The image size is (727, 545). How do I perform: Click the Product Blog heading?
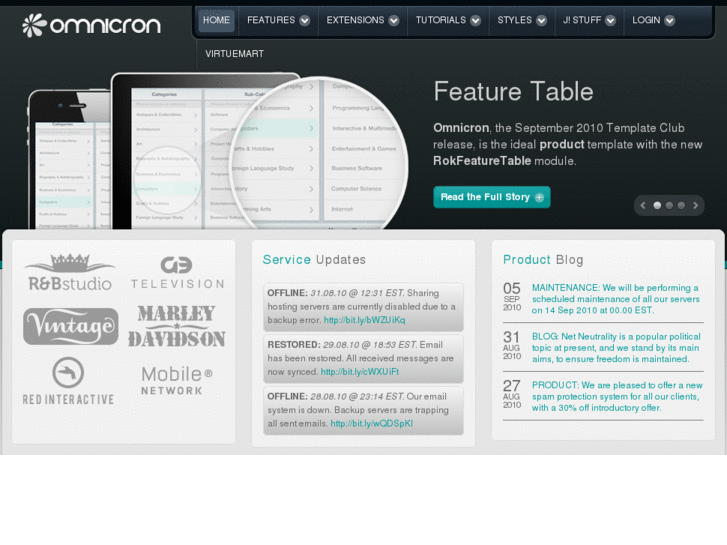tap(543, 260)
